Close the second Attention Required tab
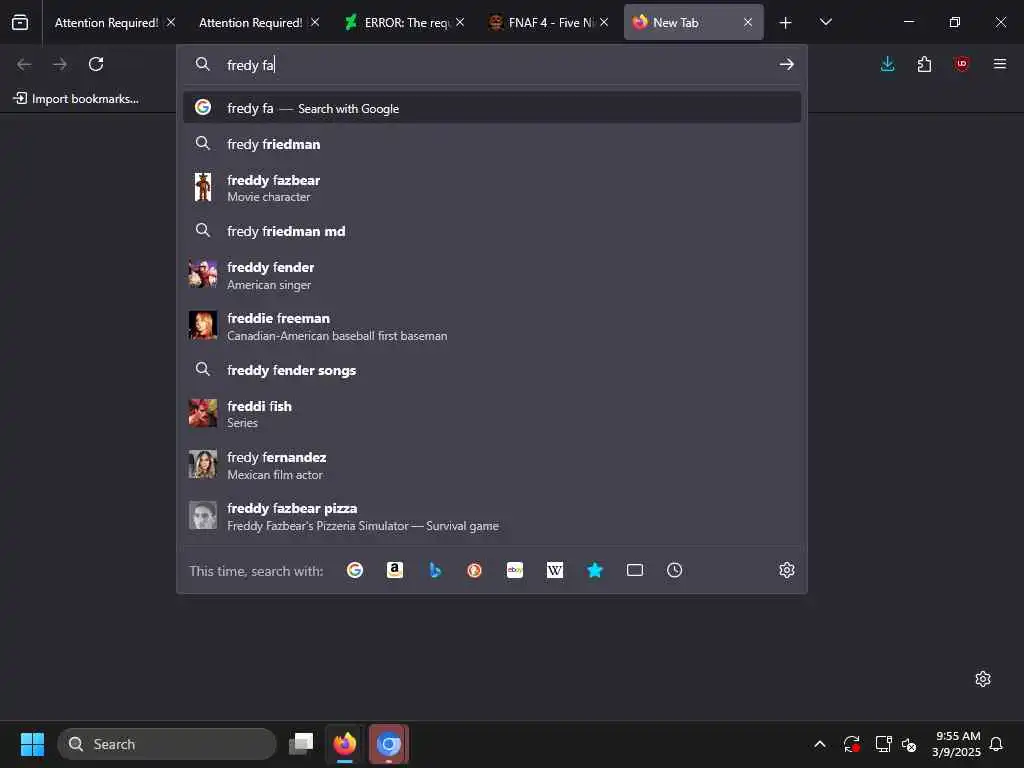This screenshot has height=768, width=1024. (x=315, y=23)
